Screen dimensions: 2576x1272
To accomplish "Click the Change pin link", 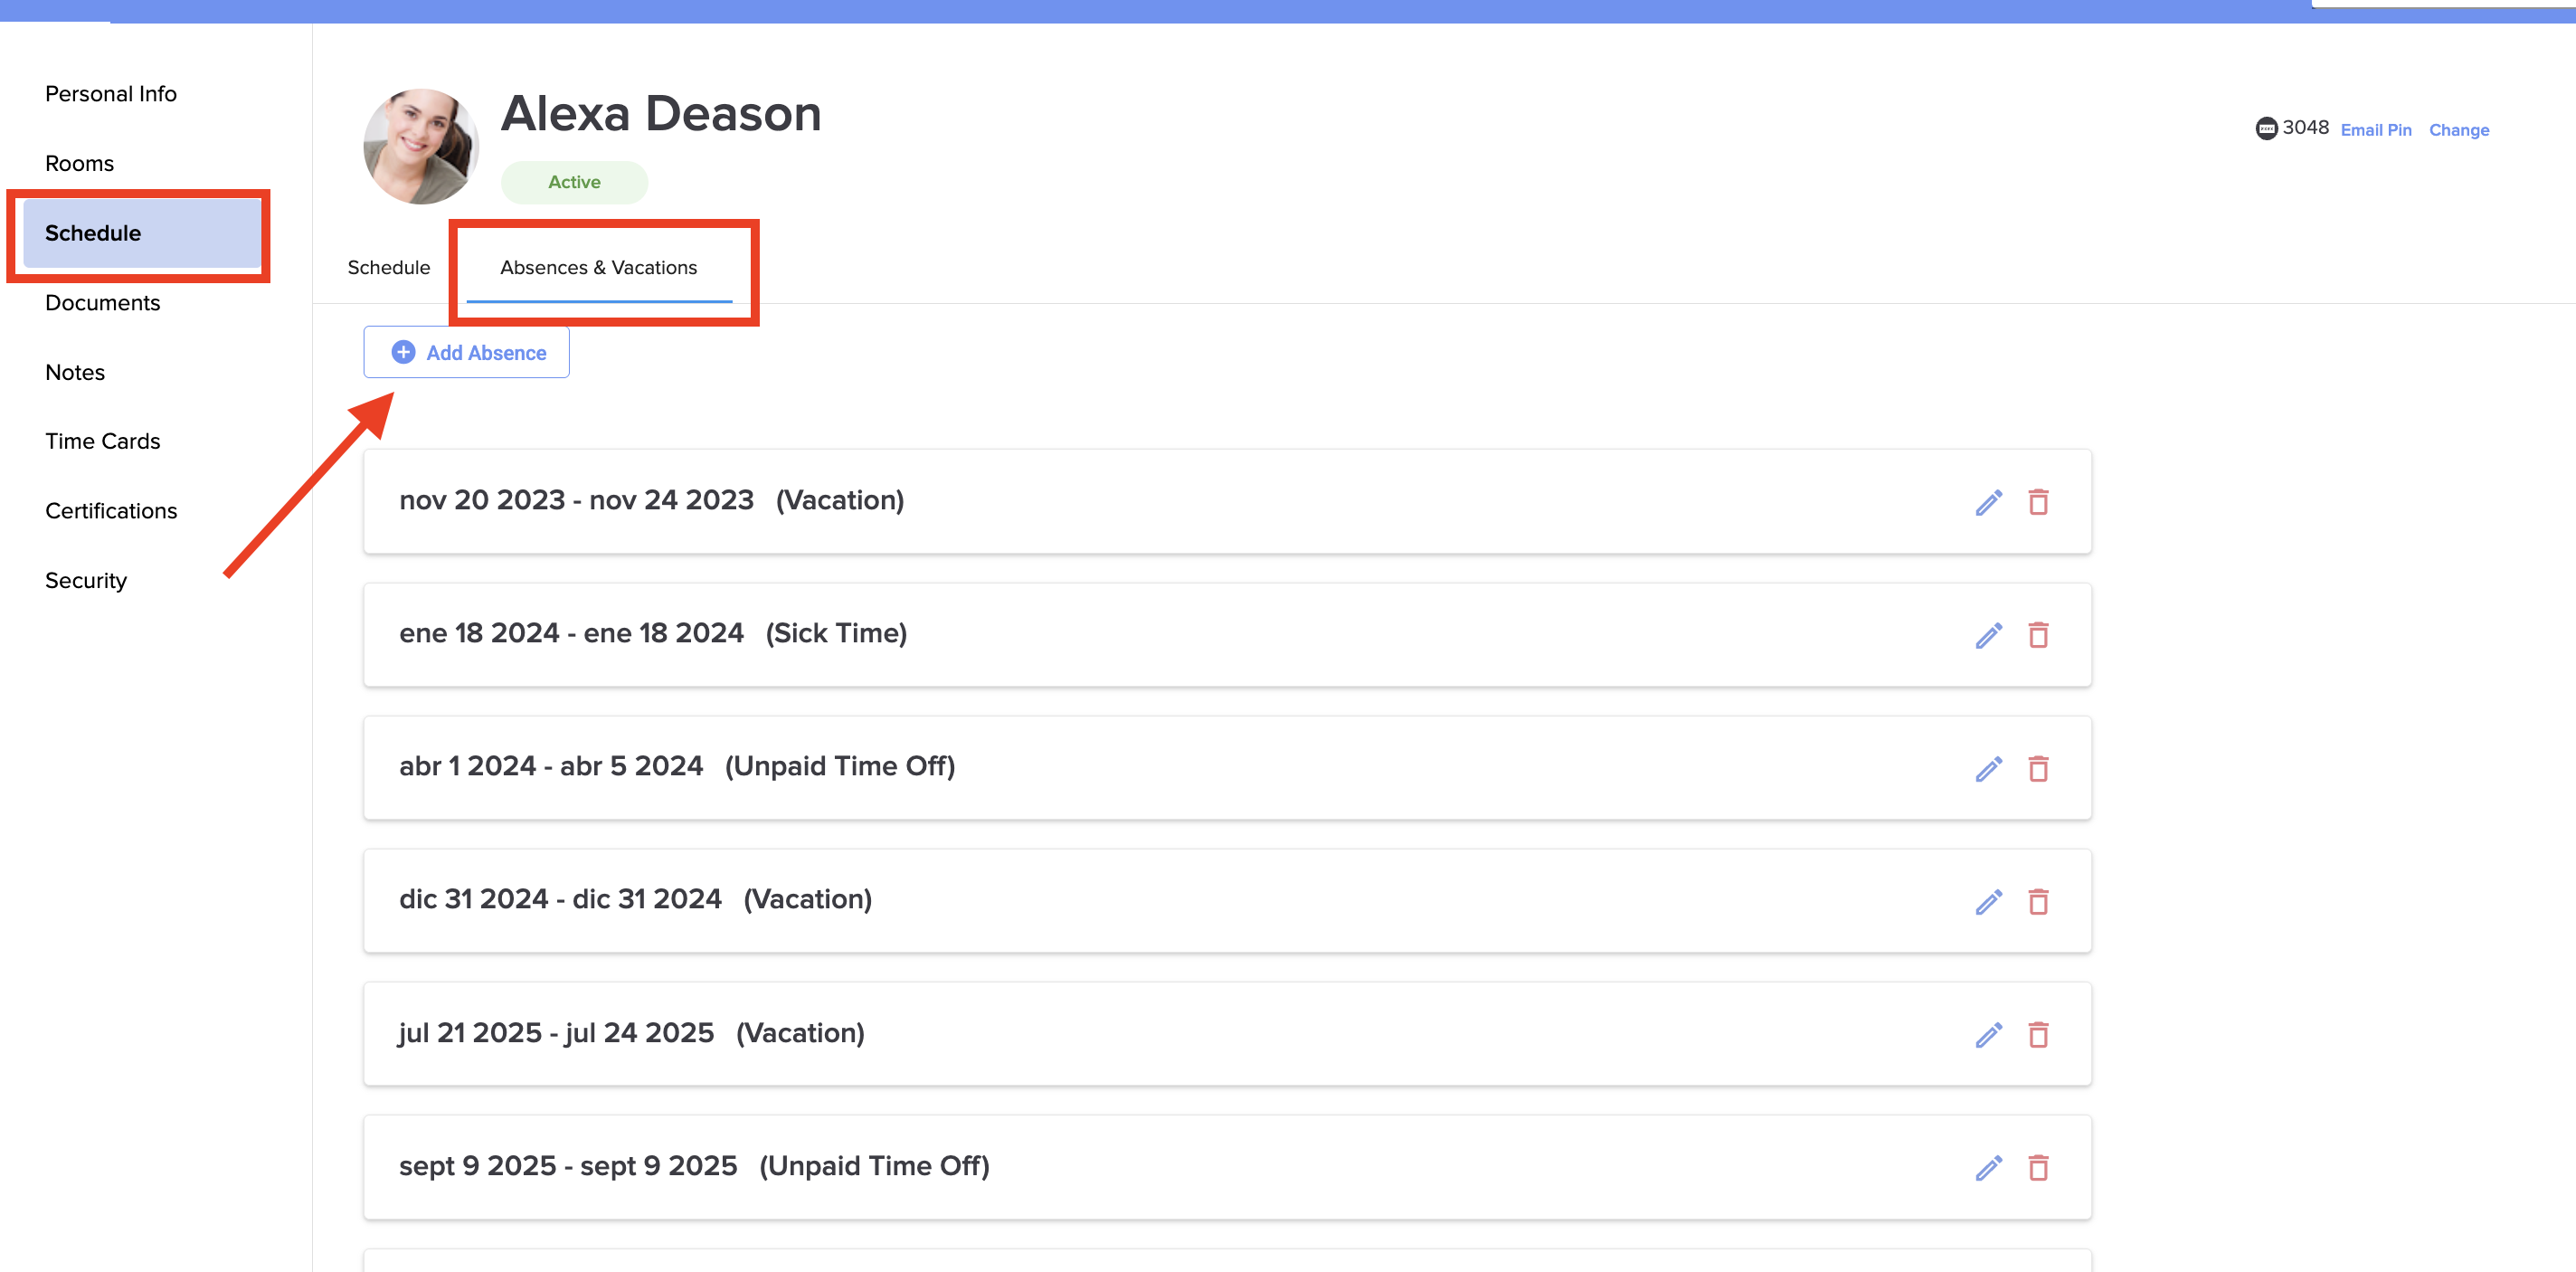I will point(2458,130).
